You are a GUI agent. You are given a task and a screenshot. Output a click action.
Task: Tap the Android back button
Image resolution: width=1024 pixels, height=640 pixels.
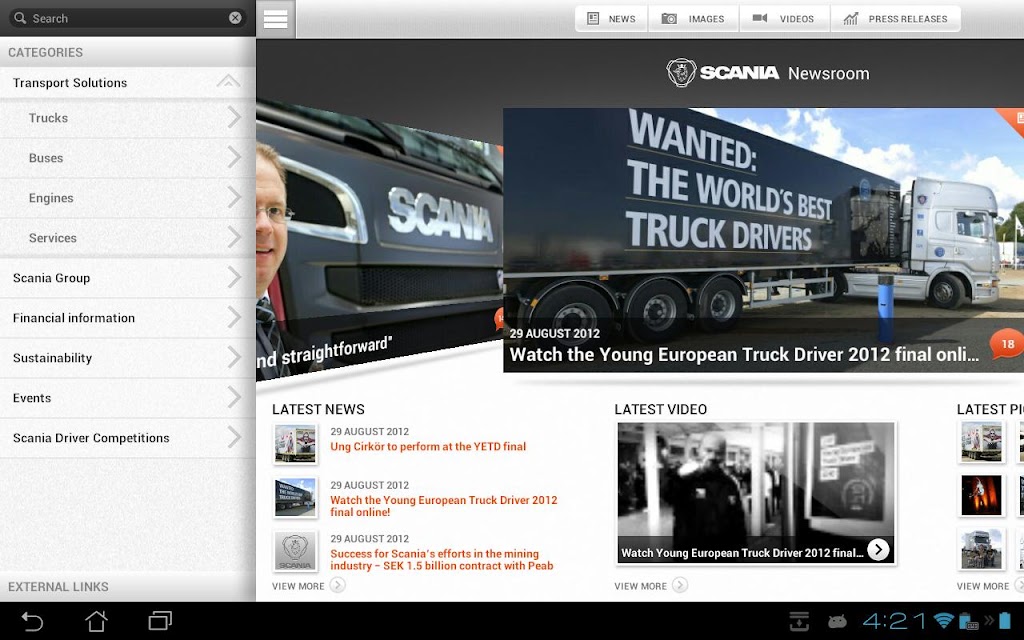32,621
